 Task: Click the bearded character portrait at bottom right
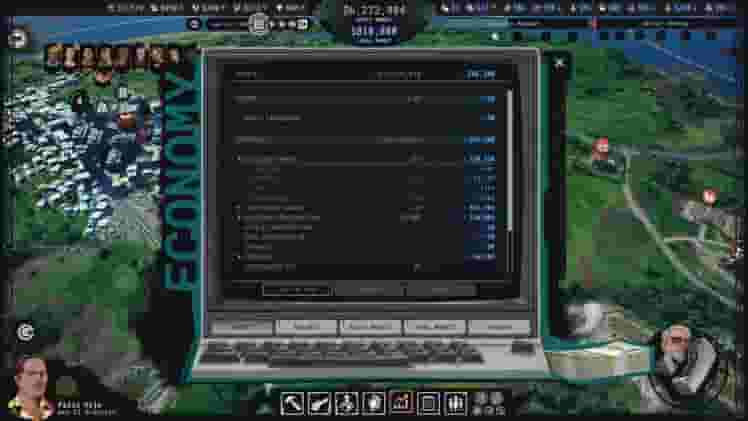tap(685, 360)
